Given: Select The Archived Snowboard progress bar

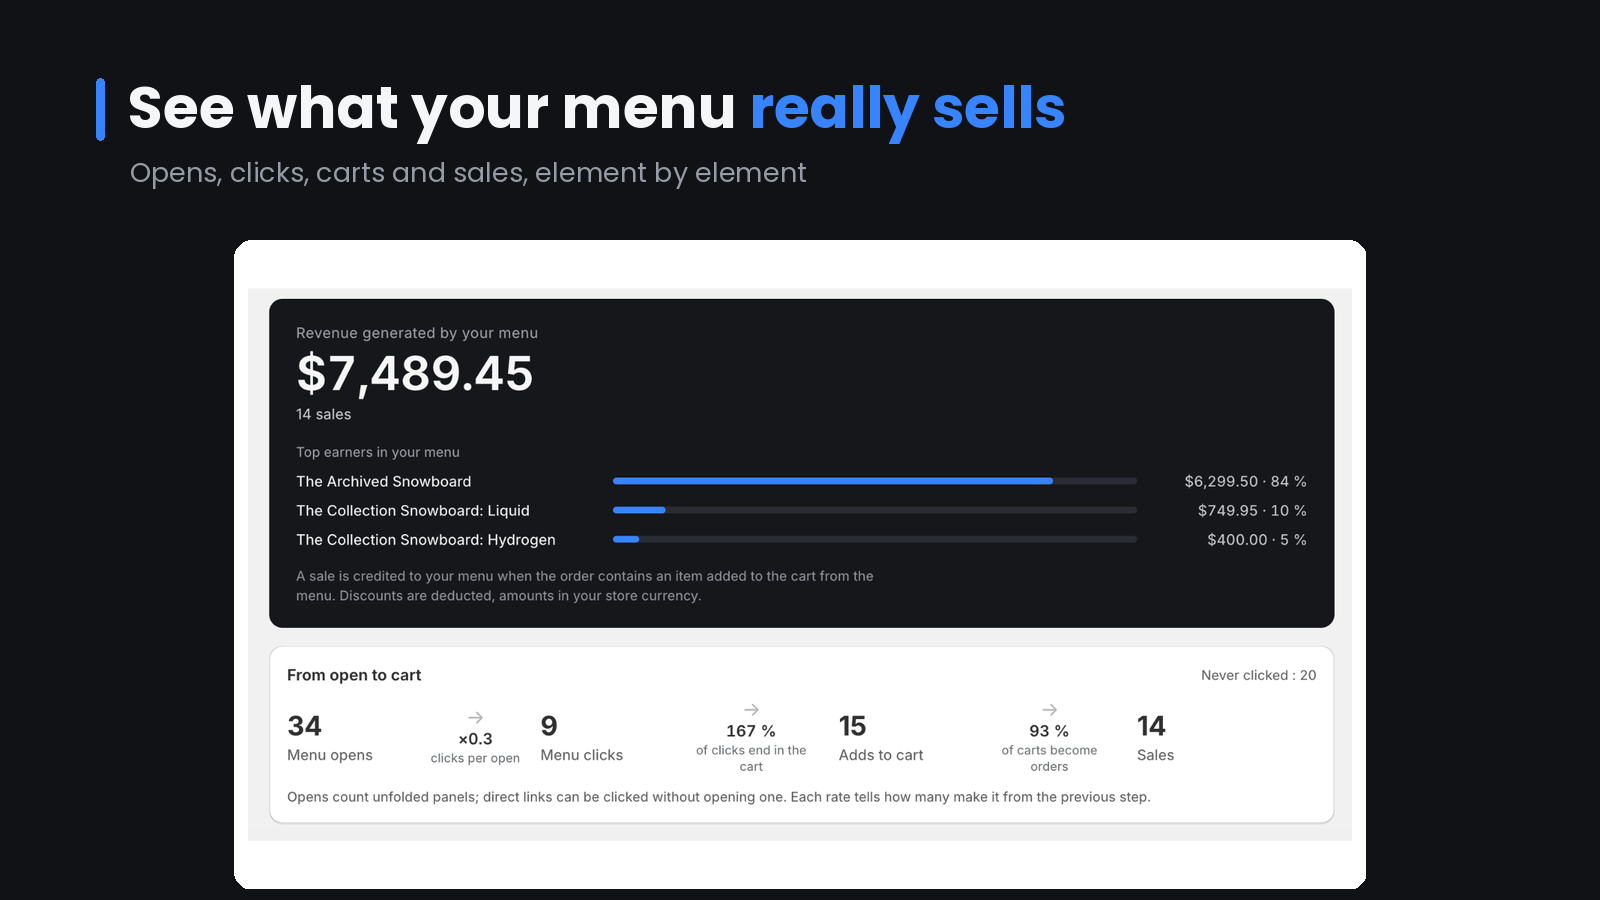Looking at the screenshot, I should 875,481.
